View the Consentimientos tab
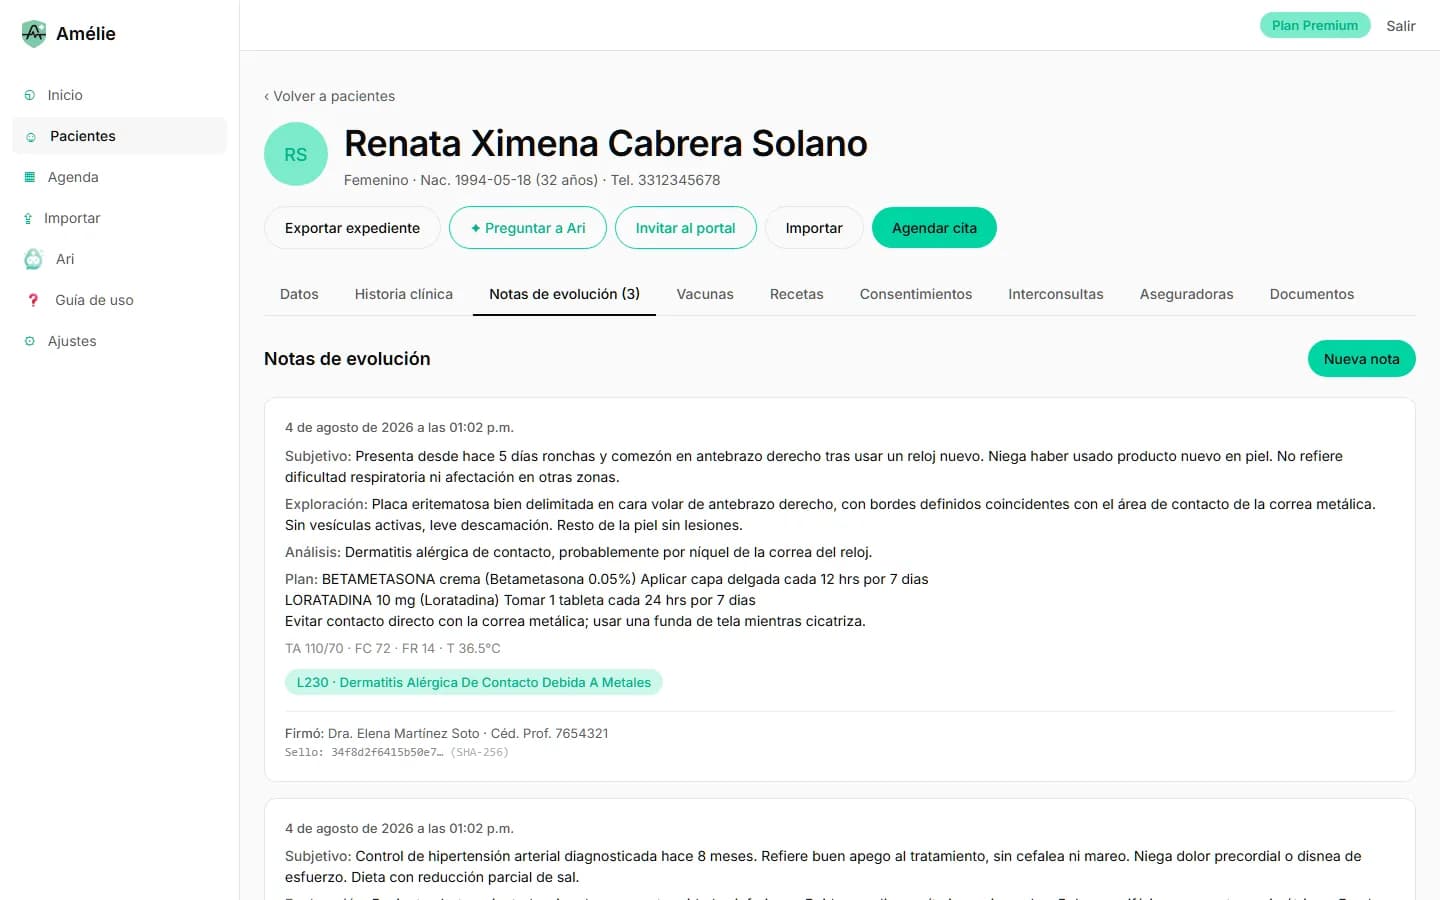The height and width of the screenshot is (900, 1440). coord(916,294)
